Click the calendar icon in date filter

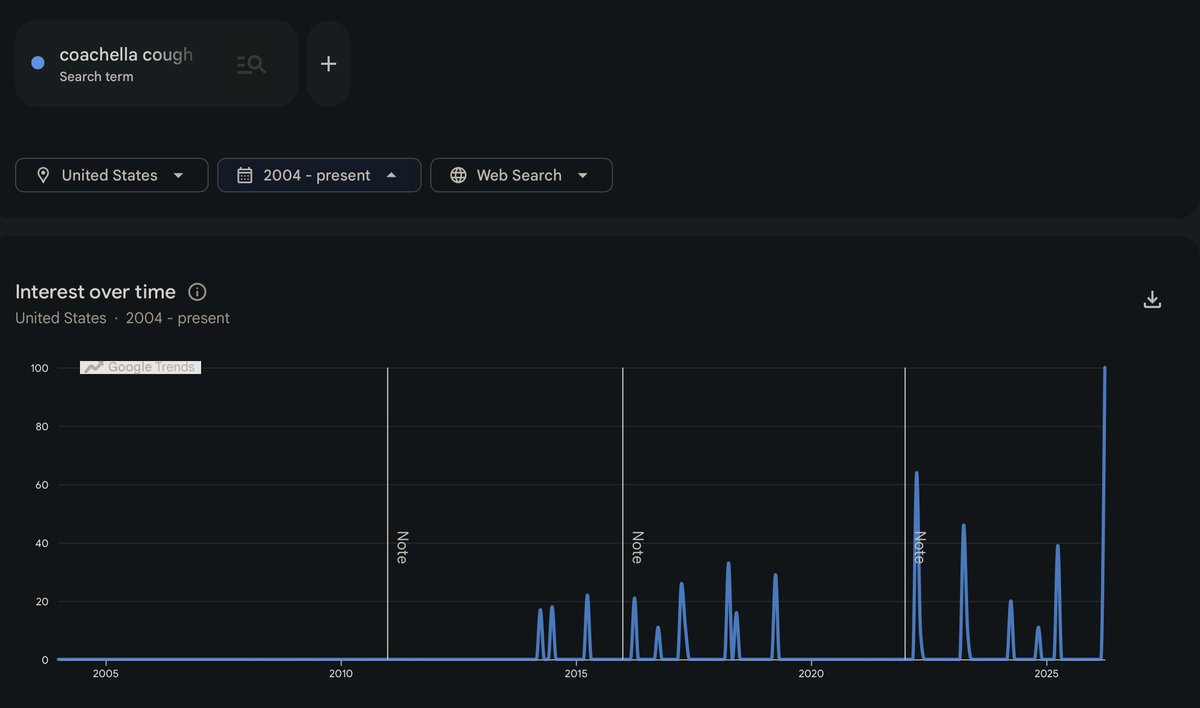point(245,175)
